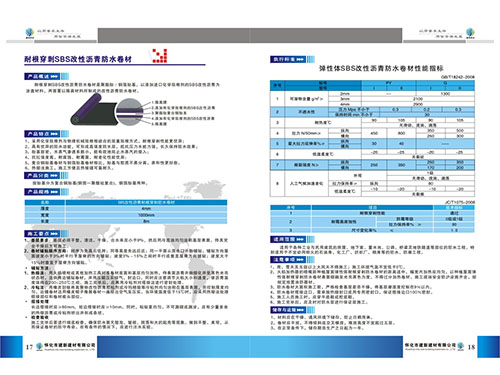Click the circular layer cross-section diagram

[130, 112]
